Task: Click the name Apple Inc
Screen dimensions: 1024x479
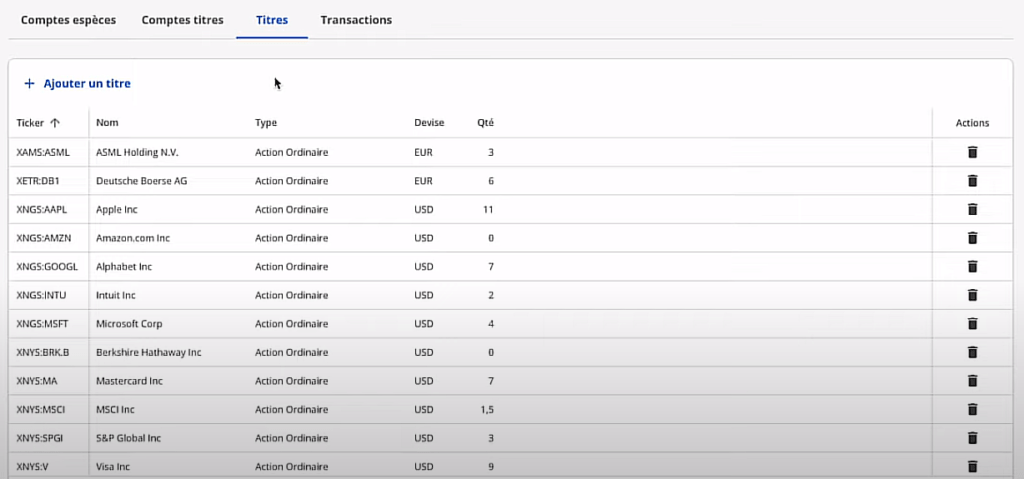Action: (117, 209)
